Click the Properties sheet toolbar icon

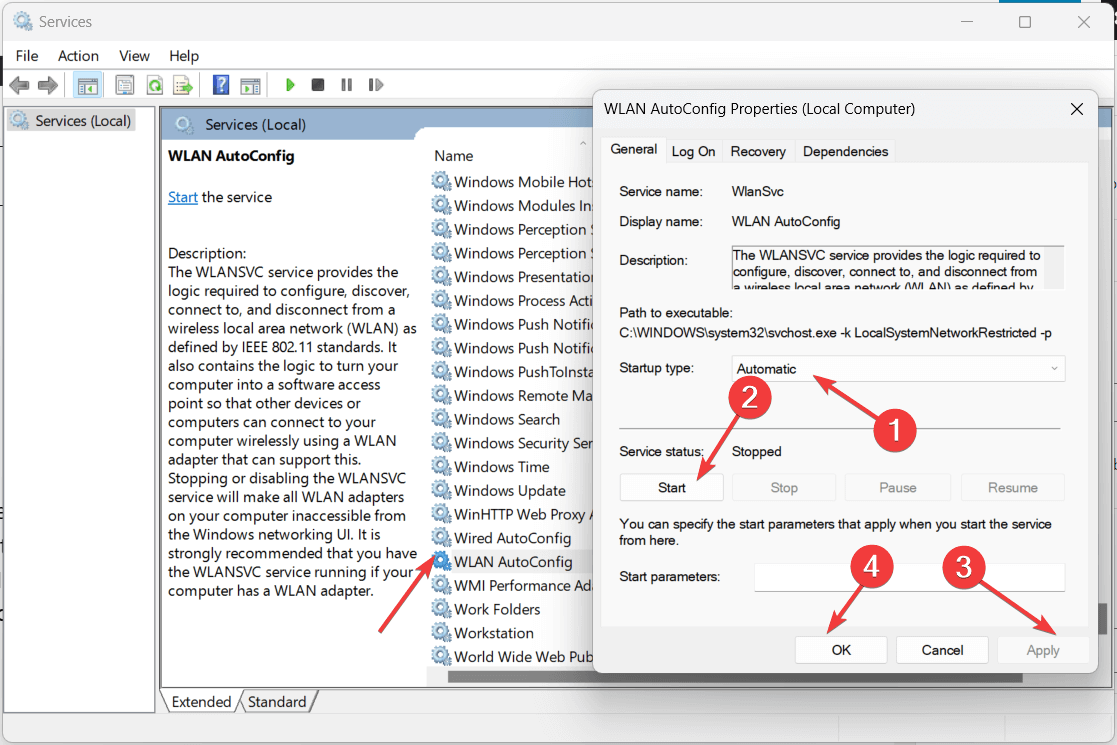(125, 85)
